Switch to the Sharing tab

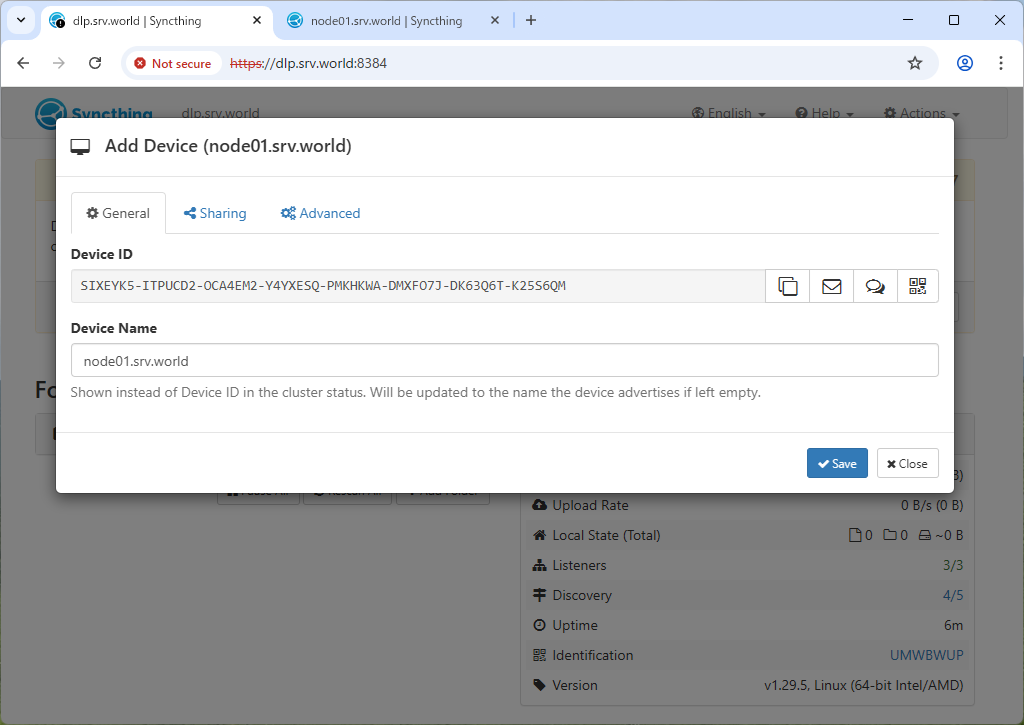click(x=215, y=213)
